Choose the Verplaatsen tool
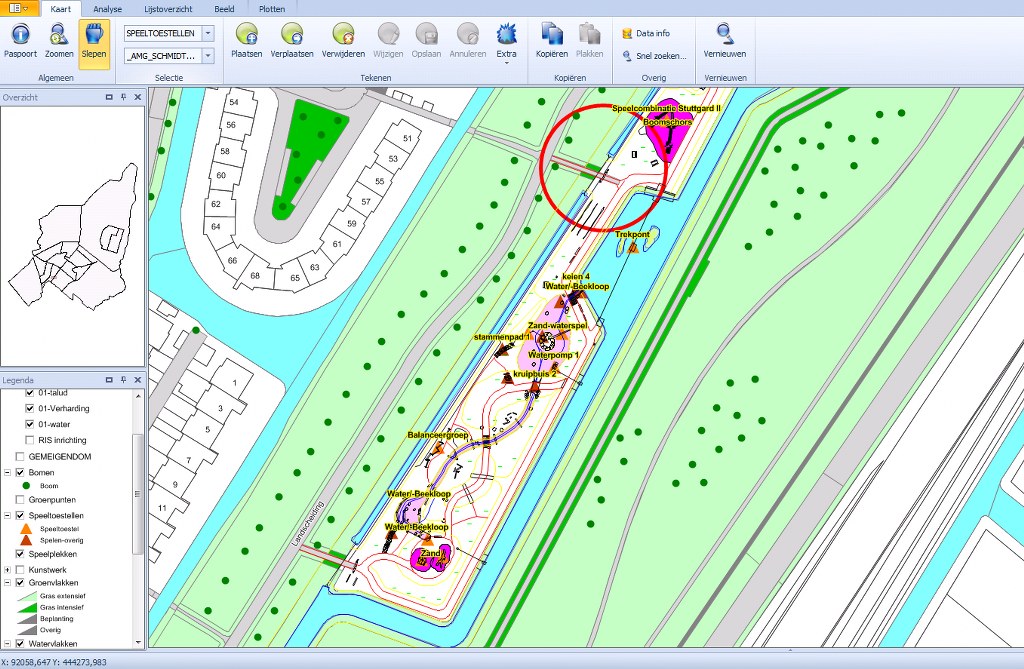The width and height of the screenshot is (1024, 669). click(292, 41)
